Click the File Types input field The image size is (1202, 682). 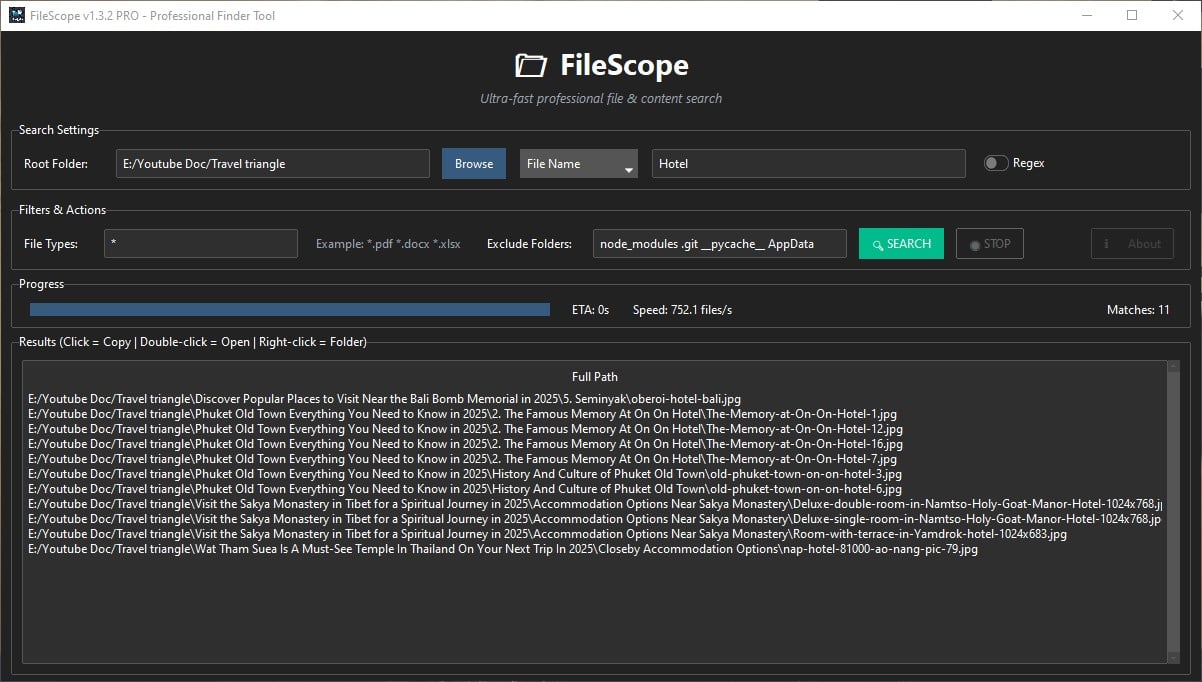[x=201, y=244]
